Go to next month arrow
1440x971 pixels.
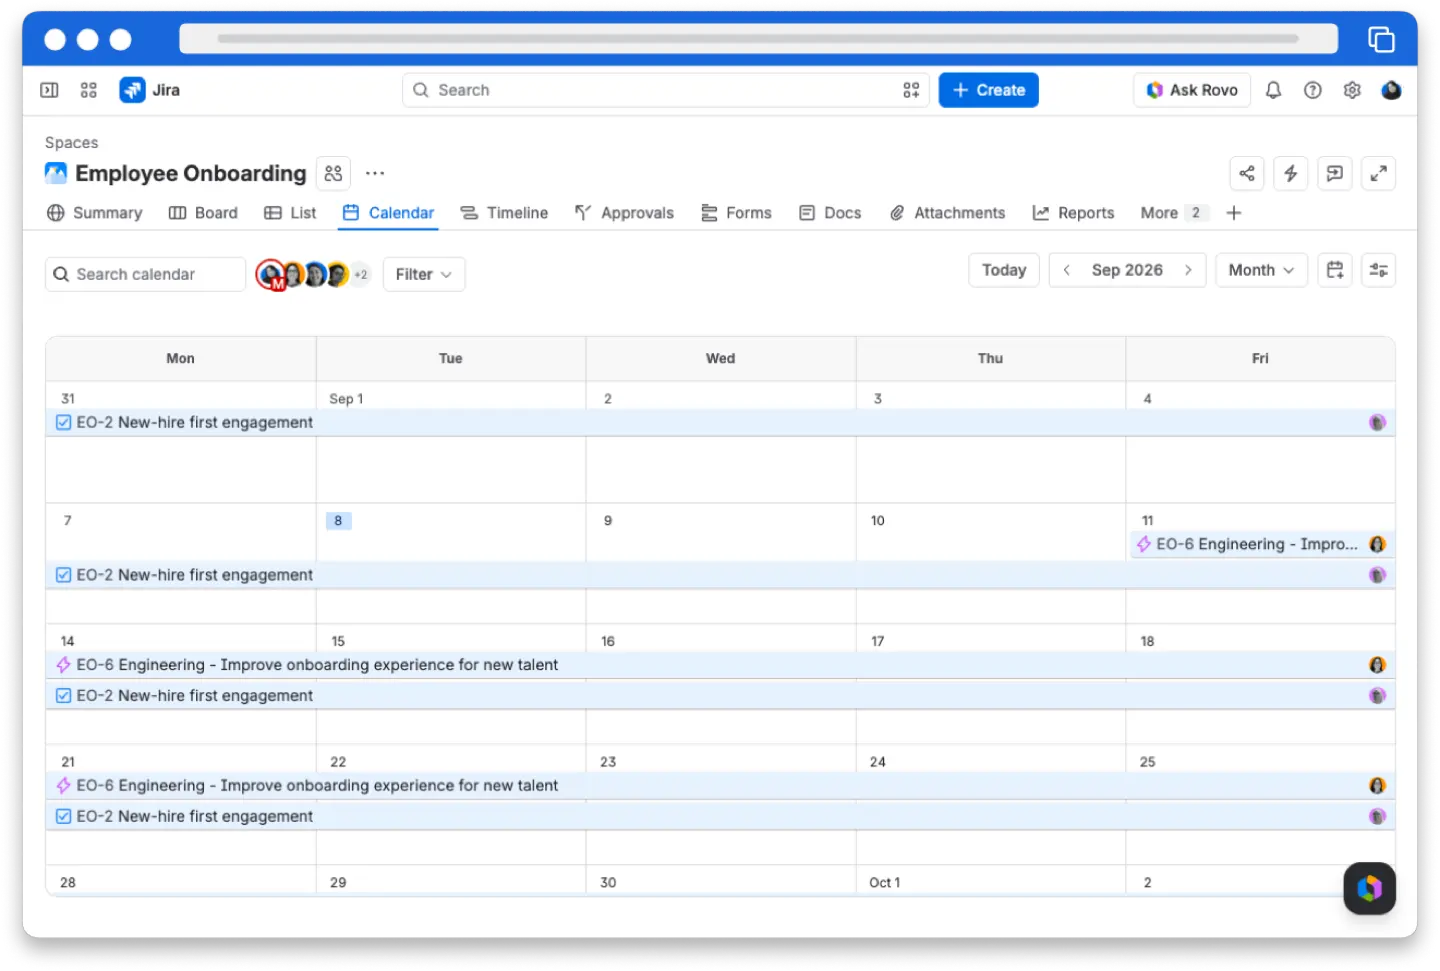1188,270
